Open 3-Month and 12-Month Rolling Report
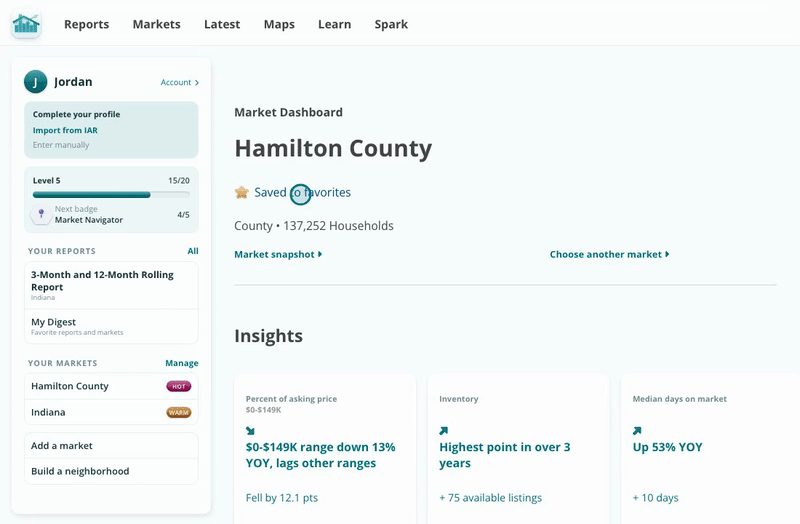The image size is (800, 524). pos(111,285)
